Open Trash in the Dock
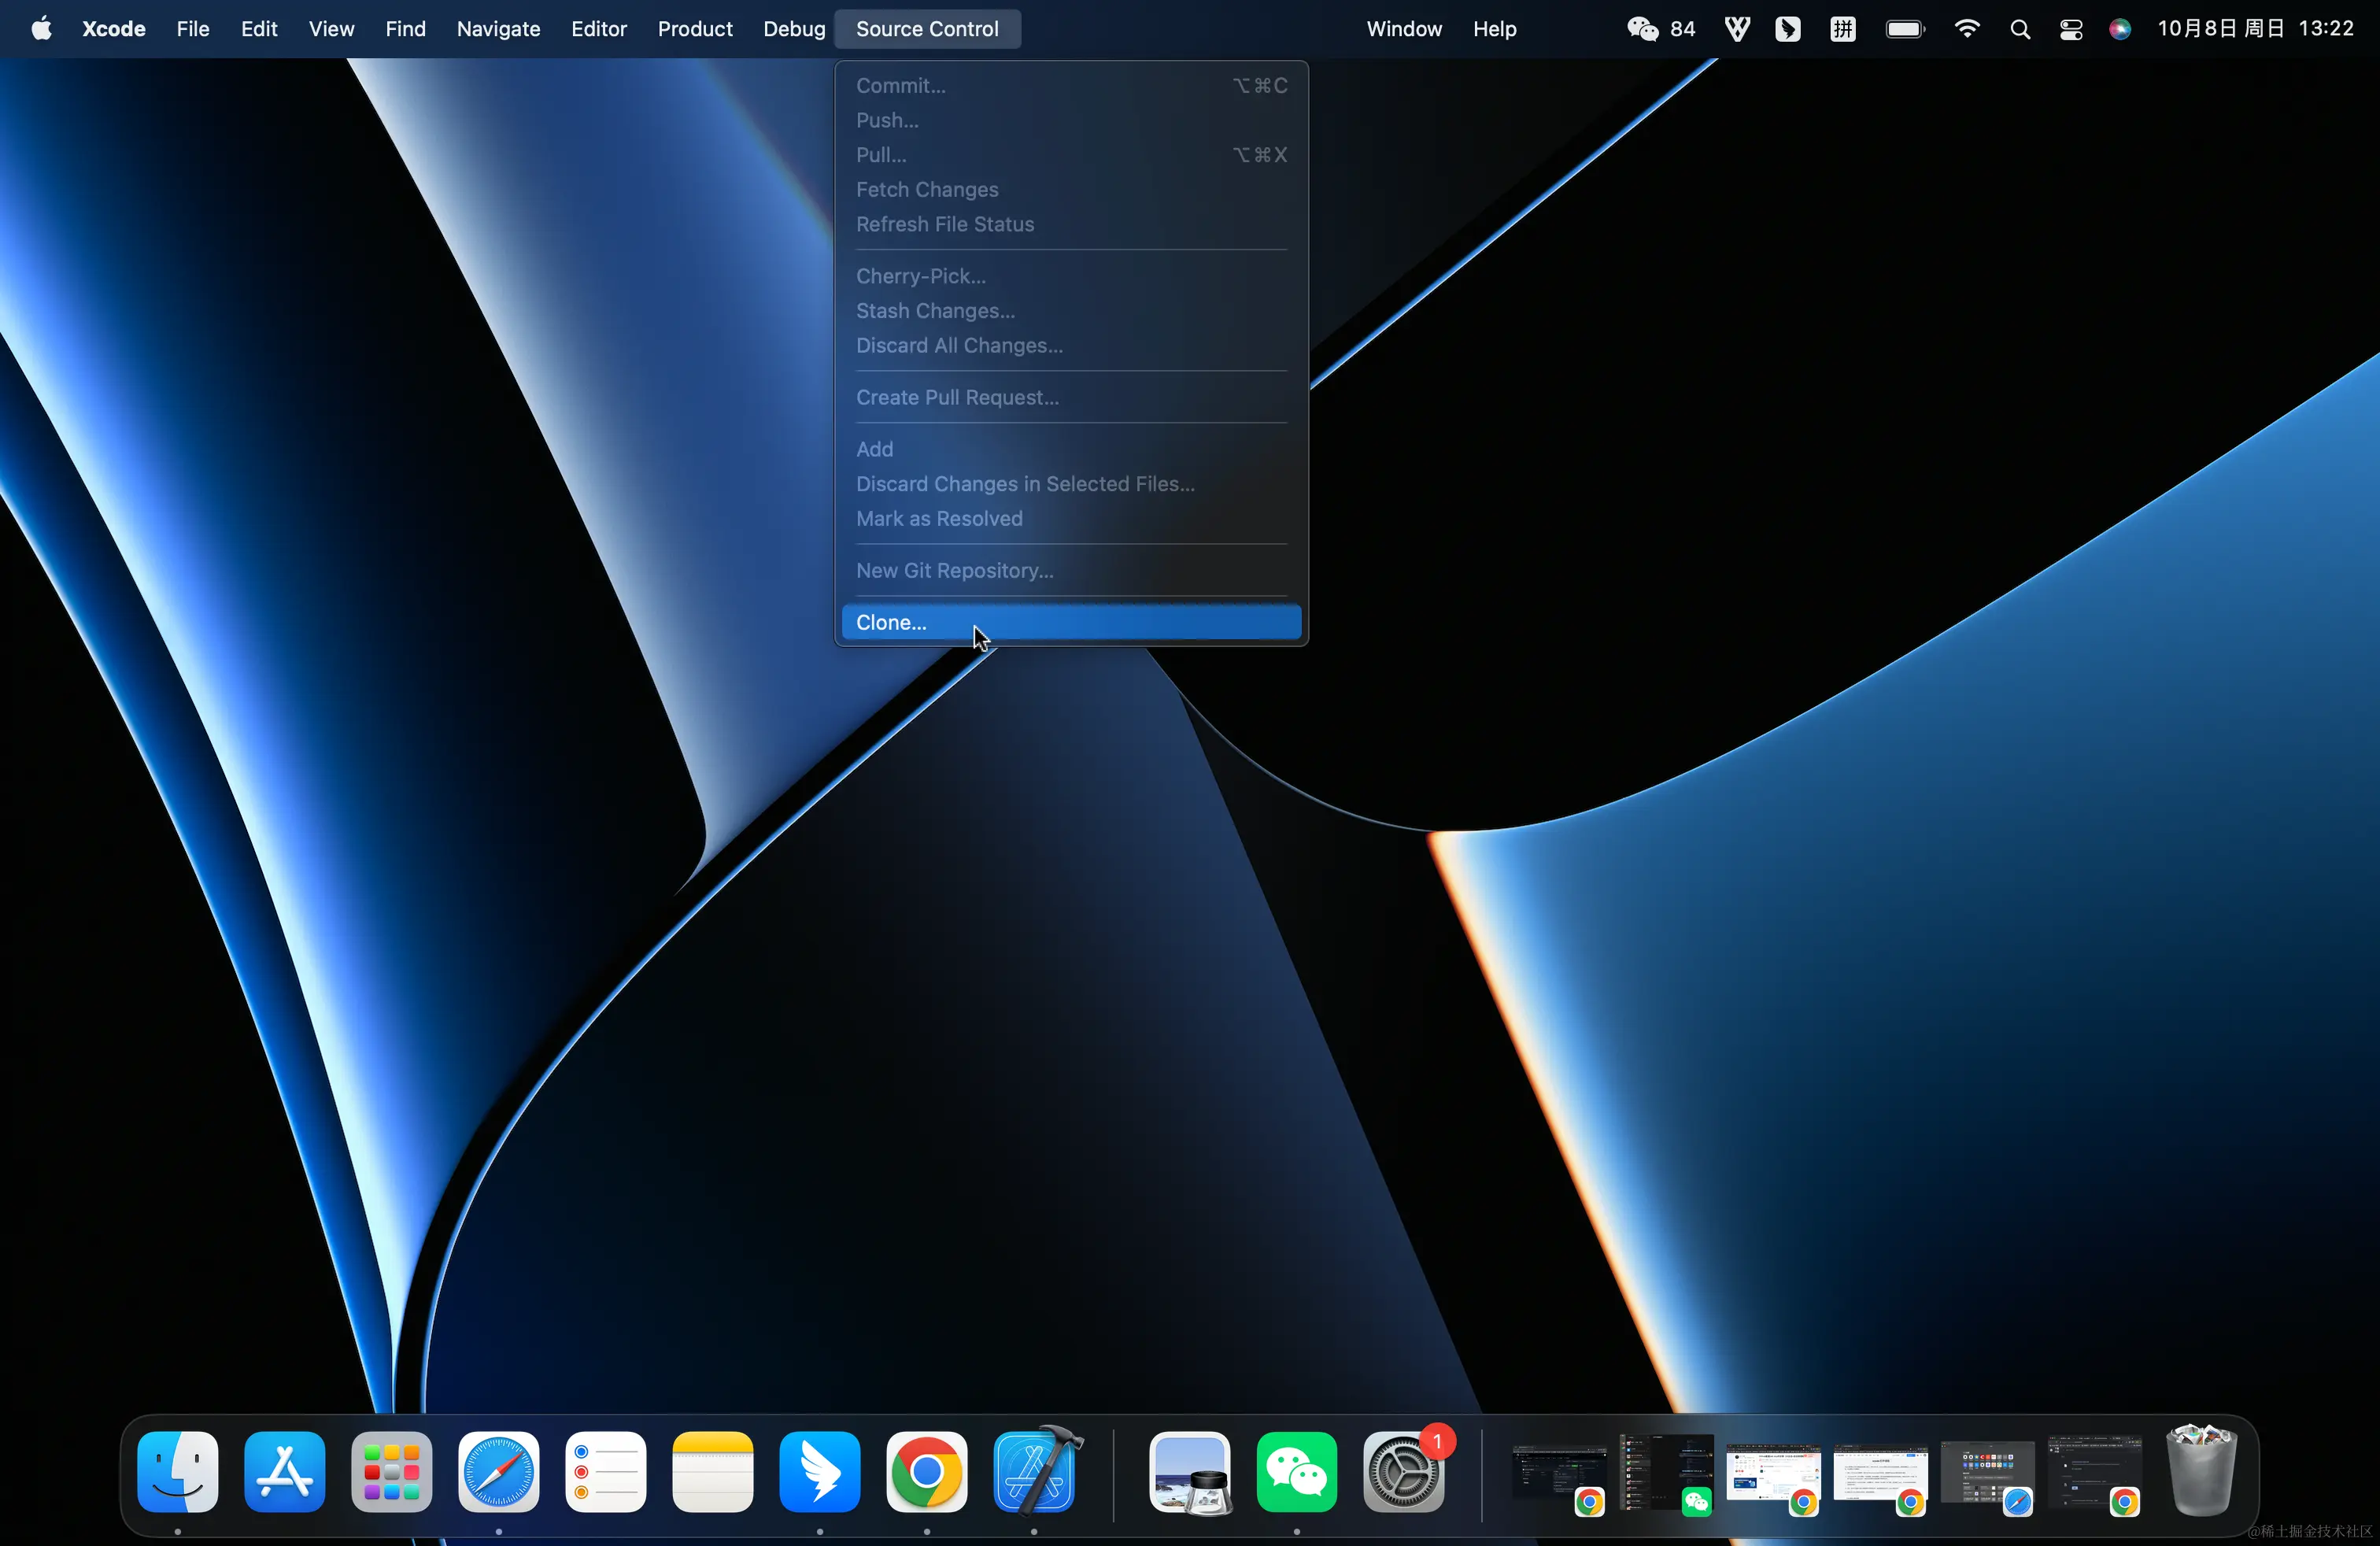 pos(2201,1472)
